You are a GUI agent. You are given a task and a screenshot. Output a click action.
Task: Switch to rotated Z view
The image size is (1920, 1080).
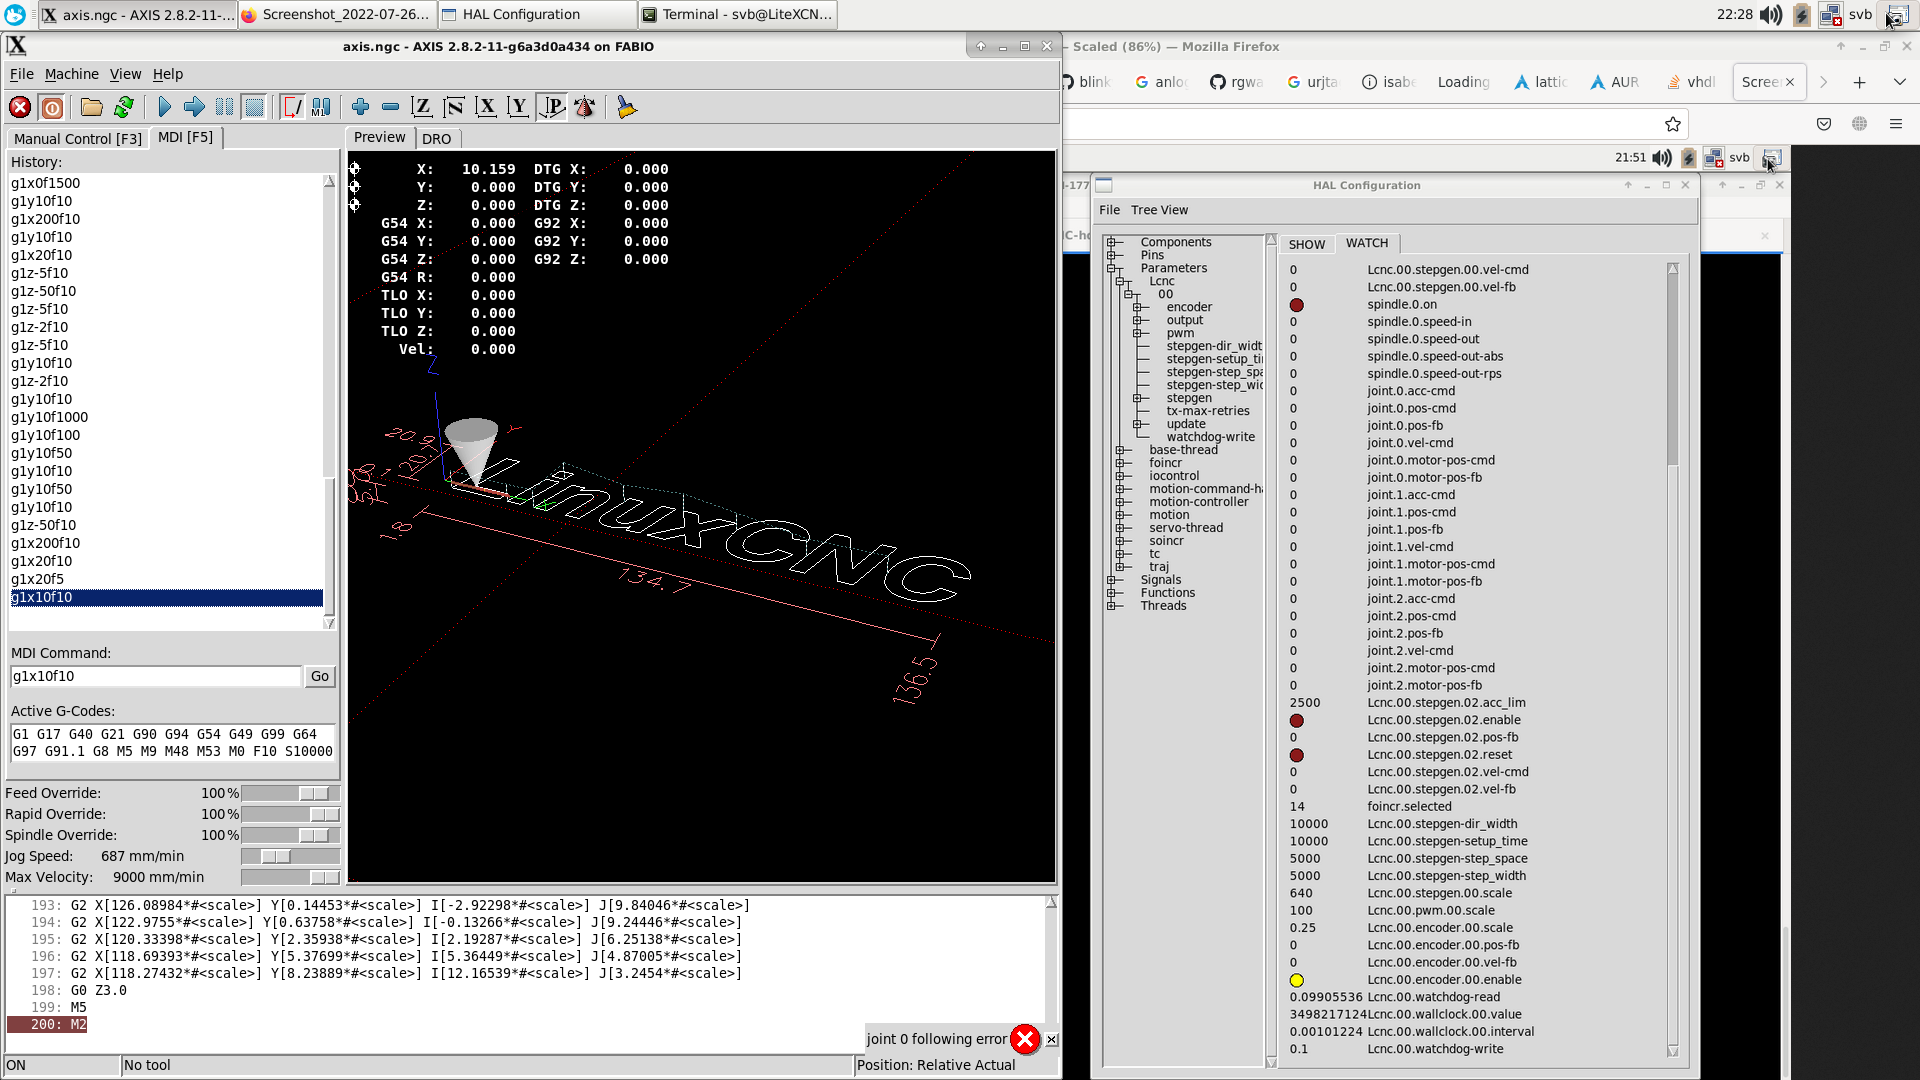tap(454, 107)
